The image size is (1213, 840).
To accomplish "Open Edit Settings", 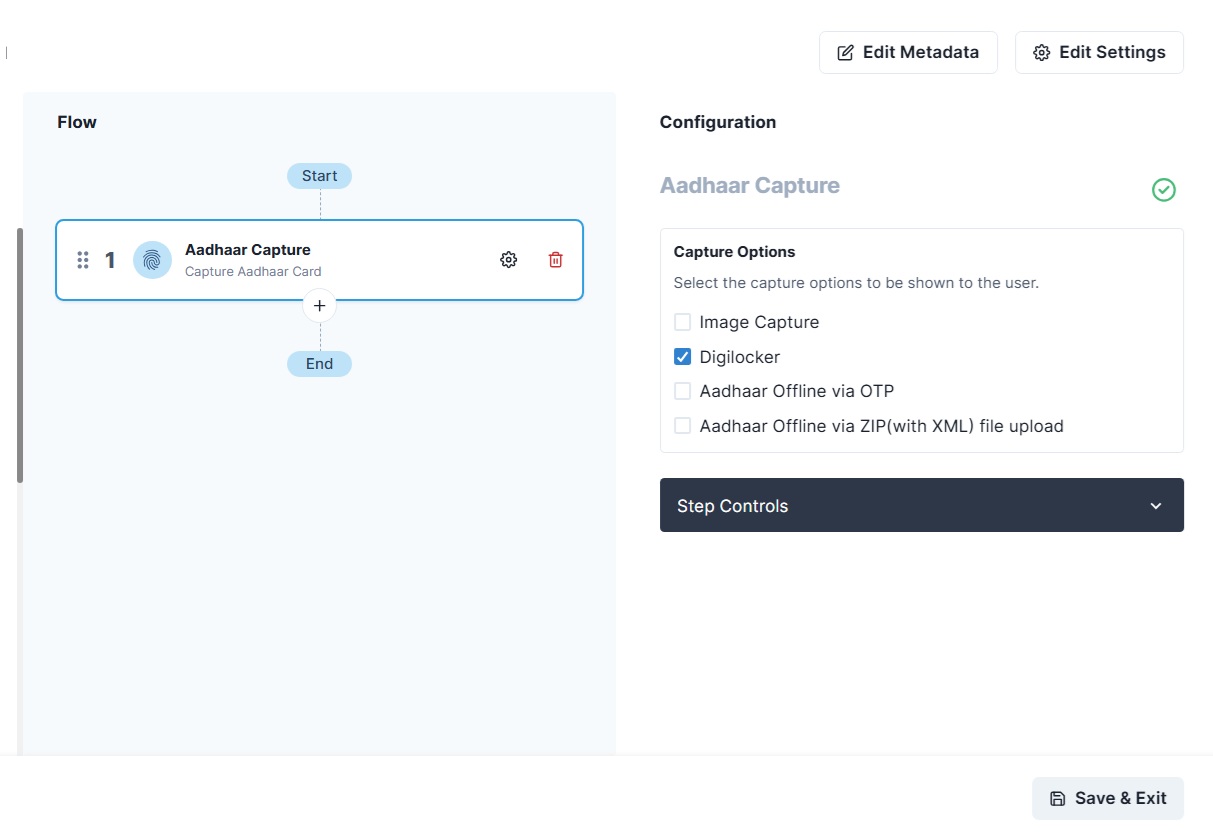I will (1099, 52).
